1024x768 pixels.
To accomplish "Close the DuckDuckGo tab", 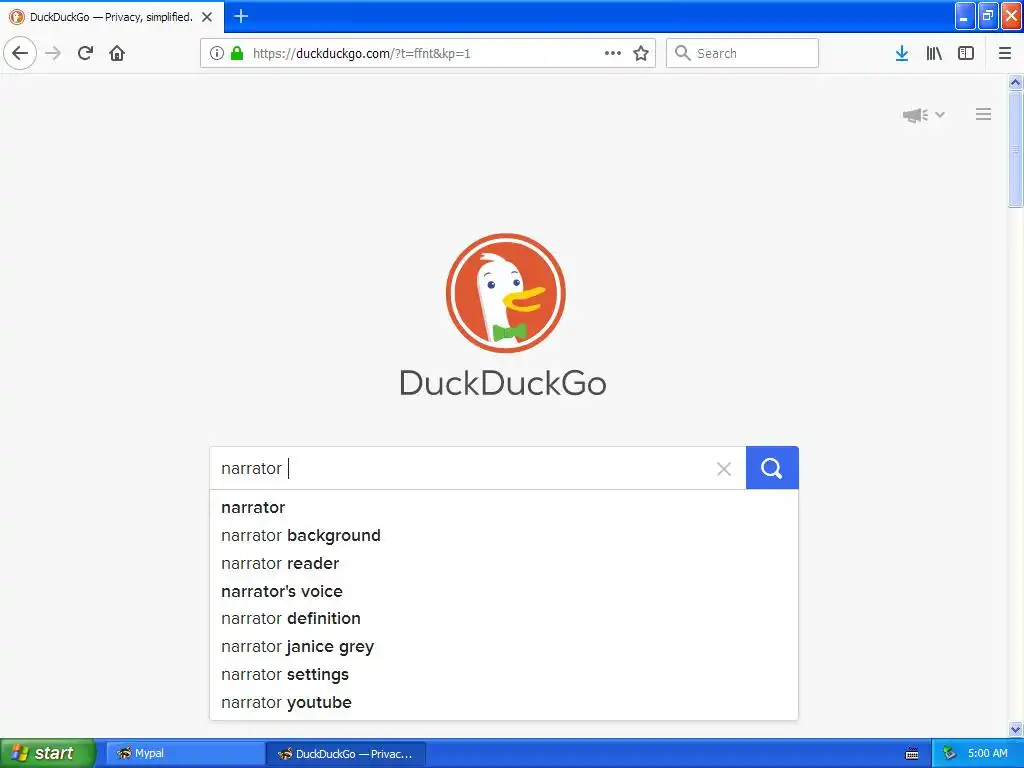I will click(207, 17).
